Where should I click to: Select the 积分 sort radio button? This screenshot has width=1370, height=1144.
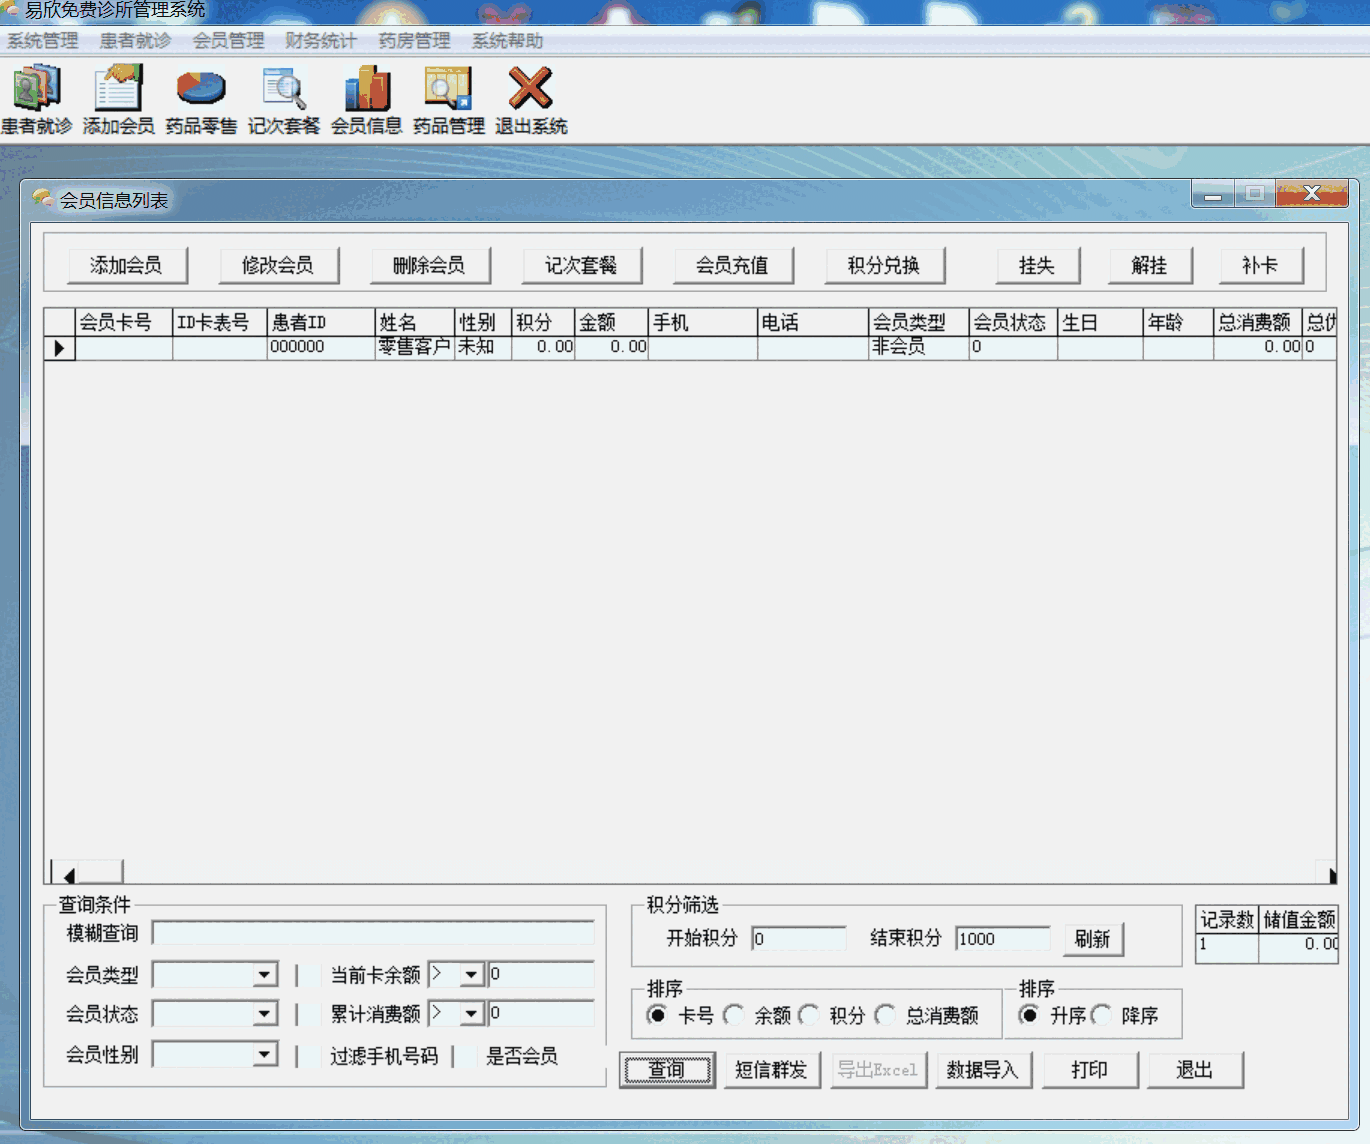tap(811, 1015)
